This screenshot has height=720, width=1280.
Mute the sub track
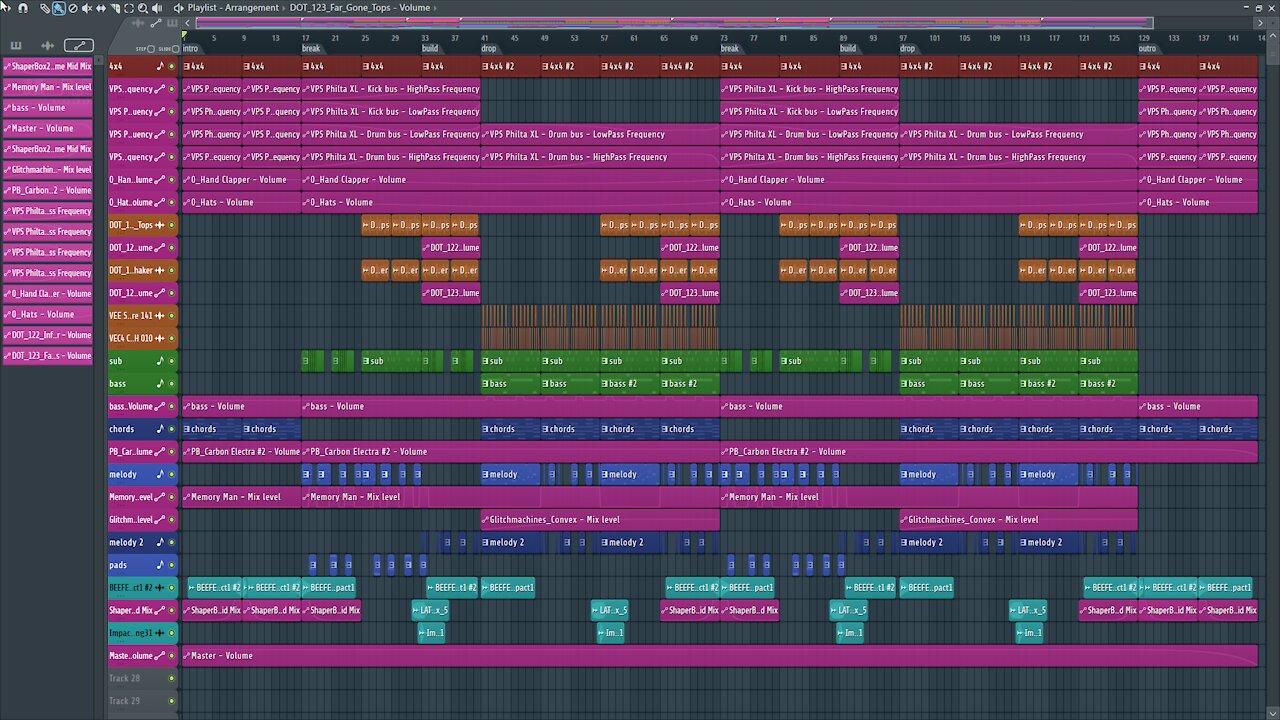(172, 361)
